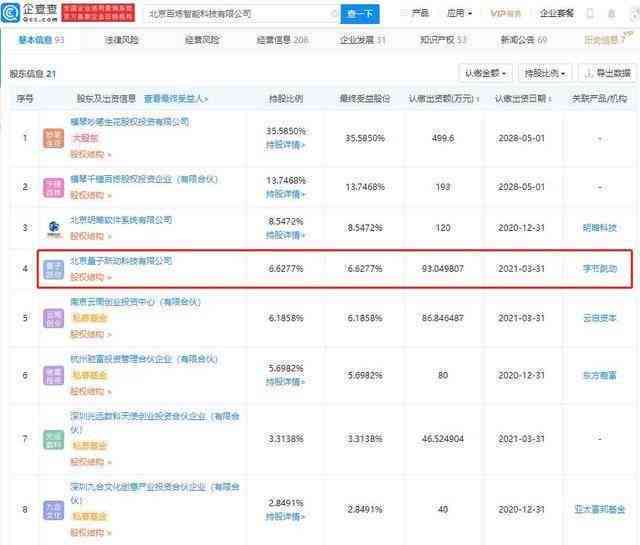
Task: Switch to the 经营风险 tab
Action: (x=202, y=40)
